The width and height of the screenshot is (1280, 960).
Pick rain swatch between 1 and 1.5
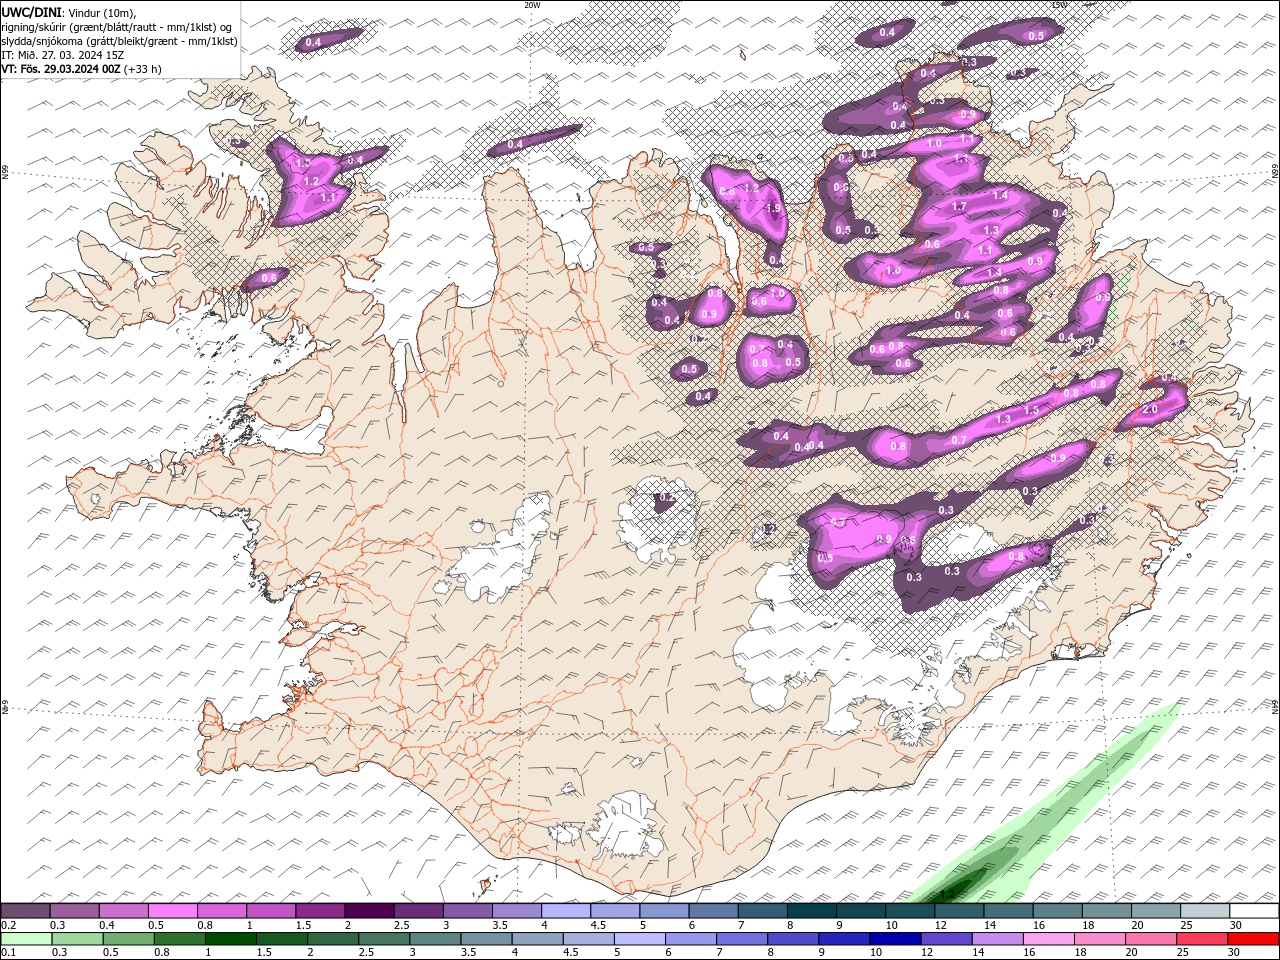(x=231, y=939)
